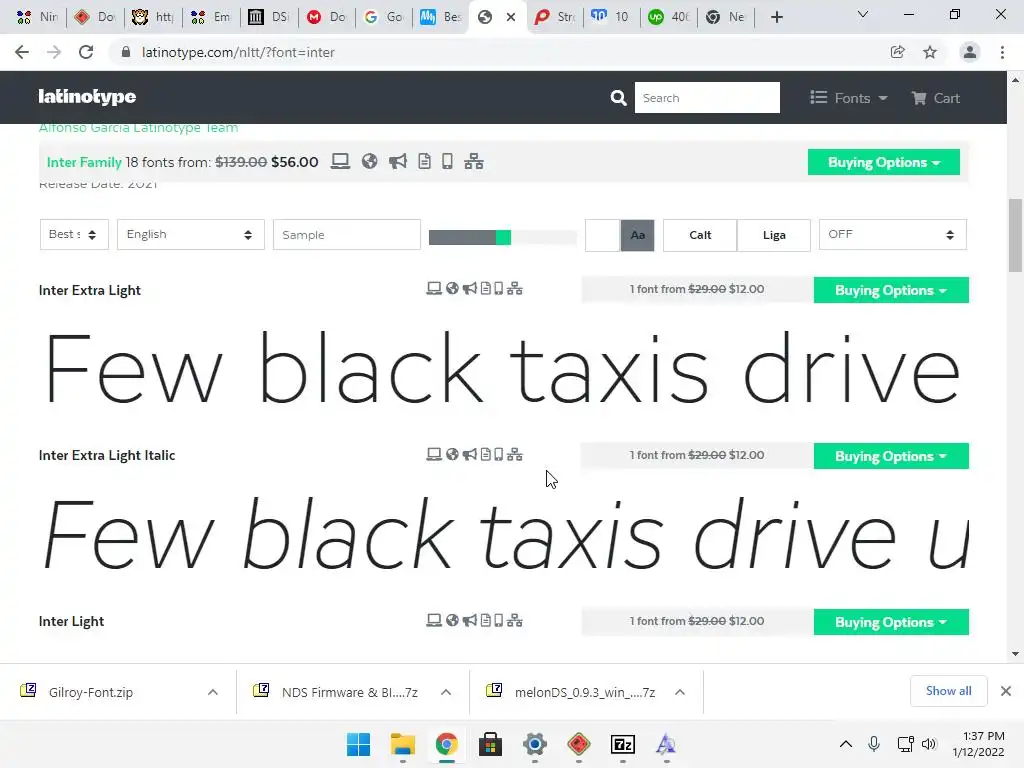
Task: Toggle Liga ligatures feature
Action: pos(774,235)
